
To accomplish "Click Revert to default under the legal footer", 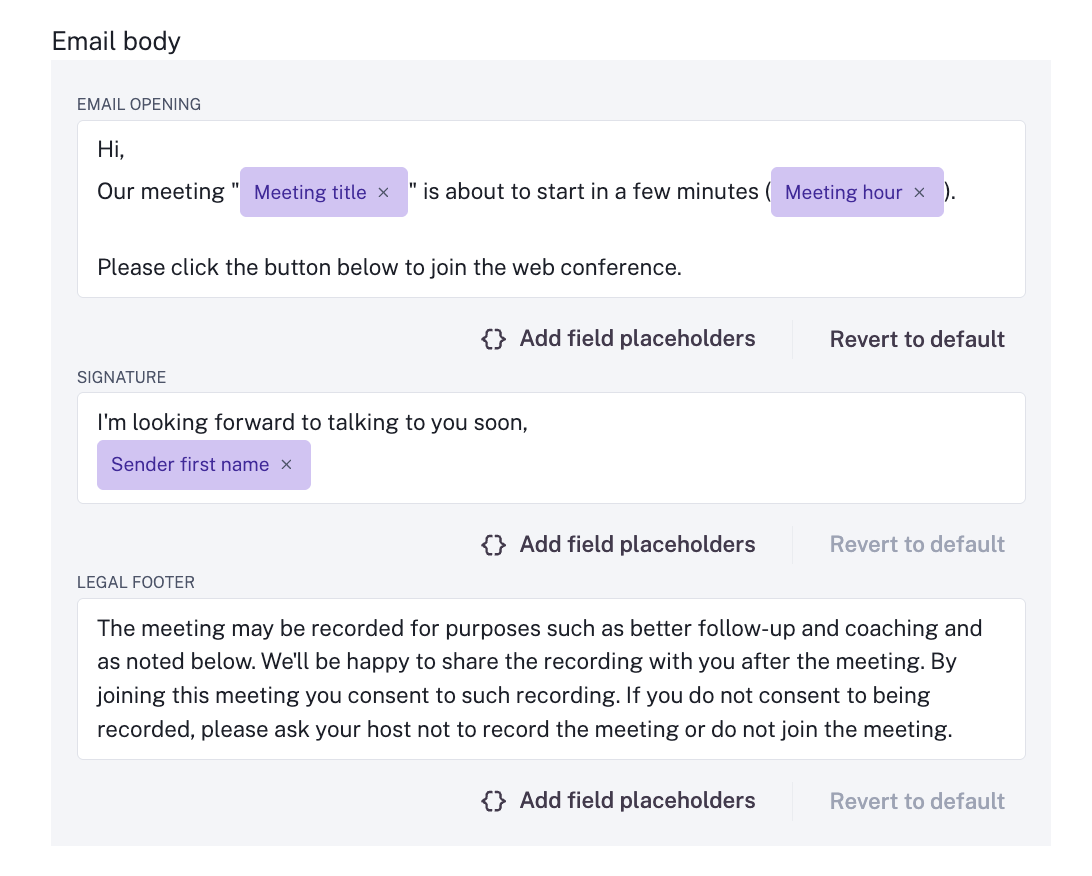I will coord(916,800).
